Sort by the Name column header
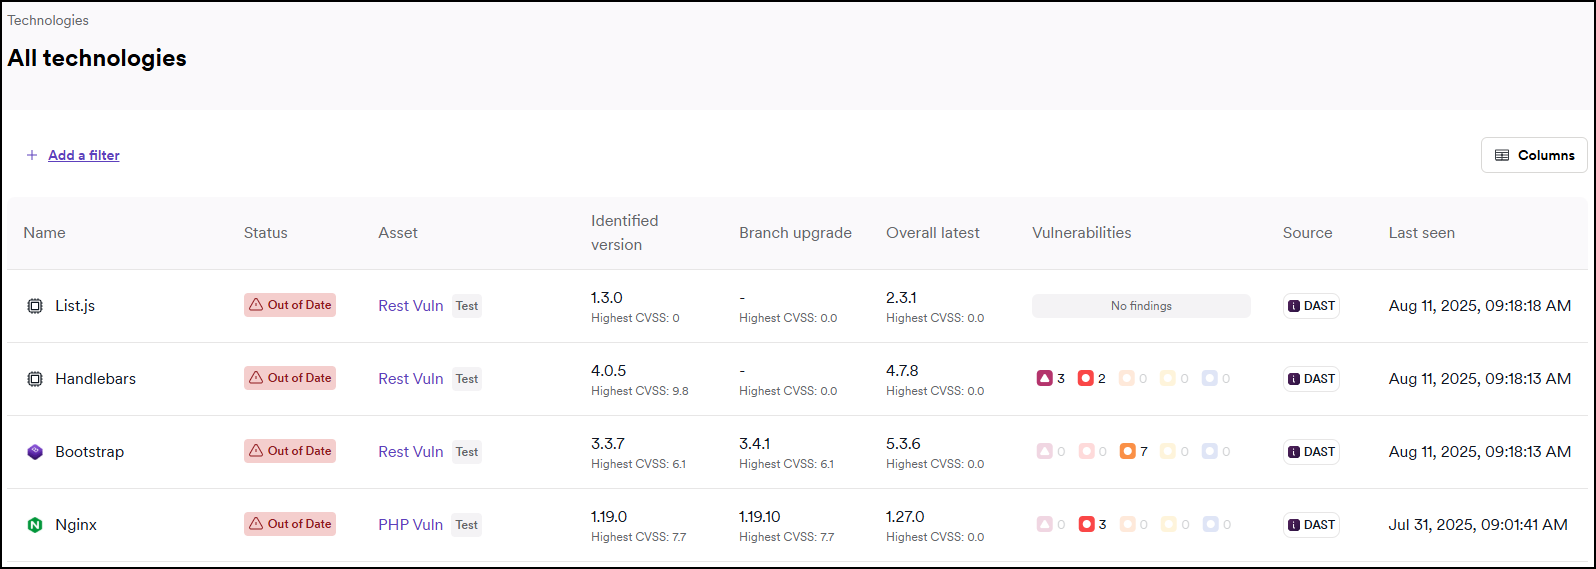 (44, 233)
